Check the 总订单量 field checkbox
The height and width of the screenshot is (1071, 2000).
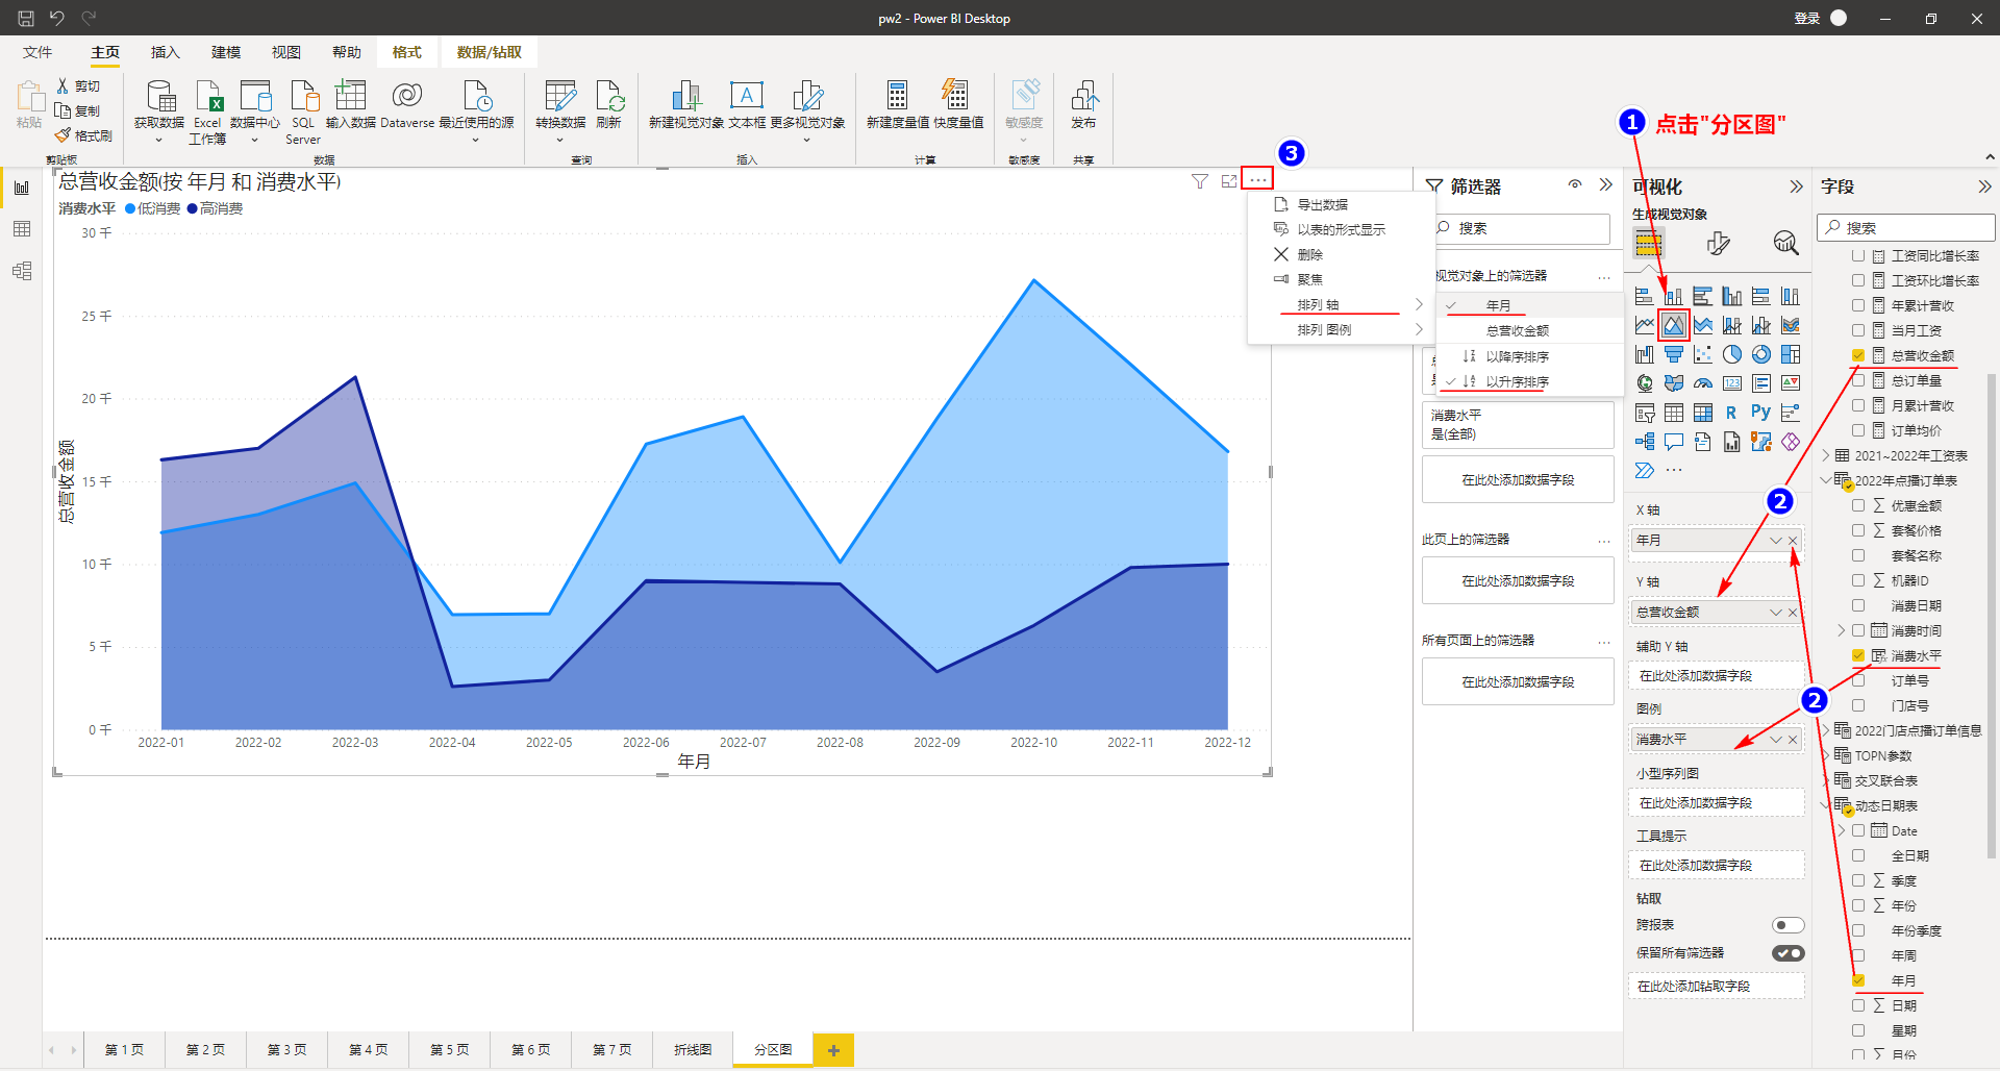1858,380
